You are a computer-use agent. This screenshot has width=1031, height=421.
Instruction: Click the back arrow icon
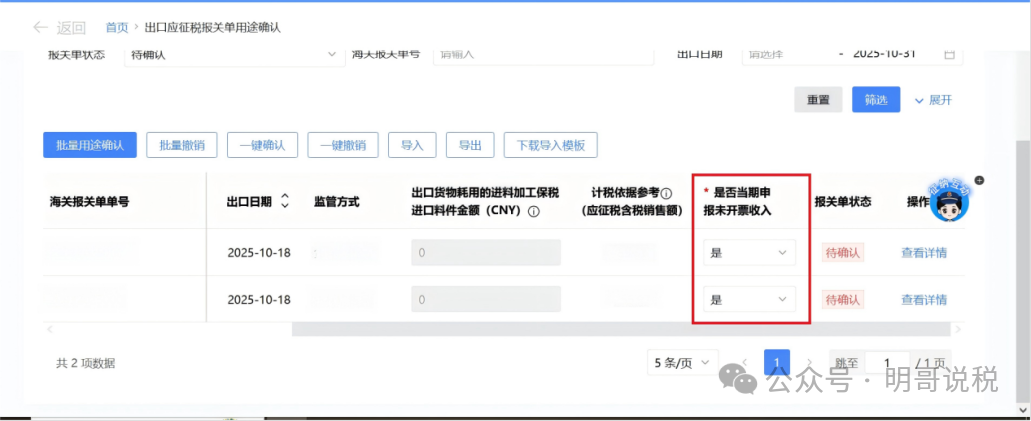[x=40, y=27]
